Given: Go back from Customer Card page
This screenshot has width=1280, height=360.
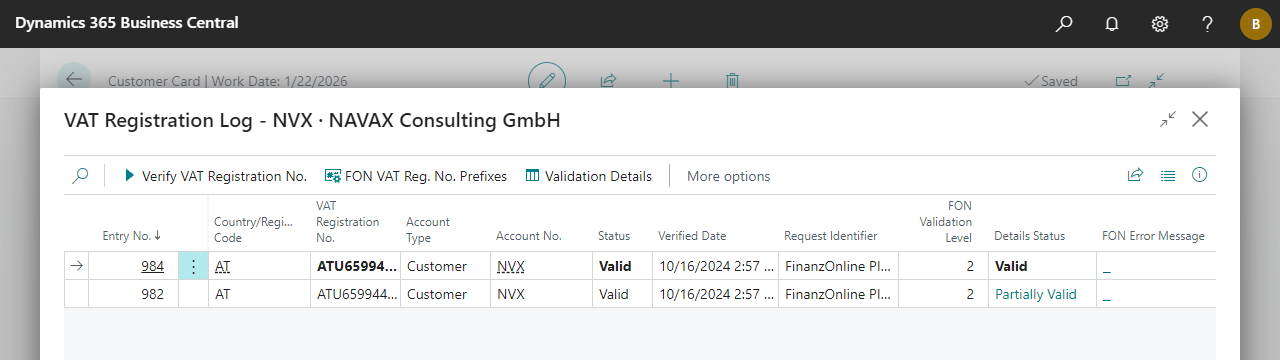Looking at the screenshot, I should tap(73, 80).
